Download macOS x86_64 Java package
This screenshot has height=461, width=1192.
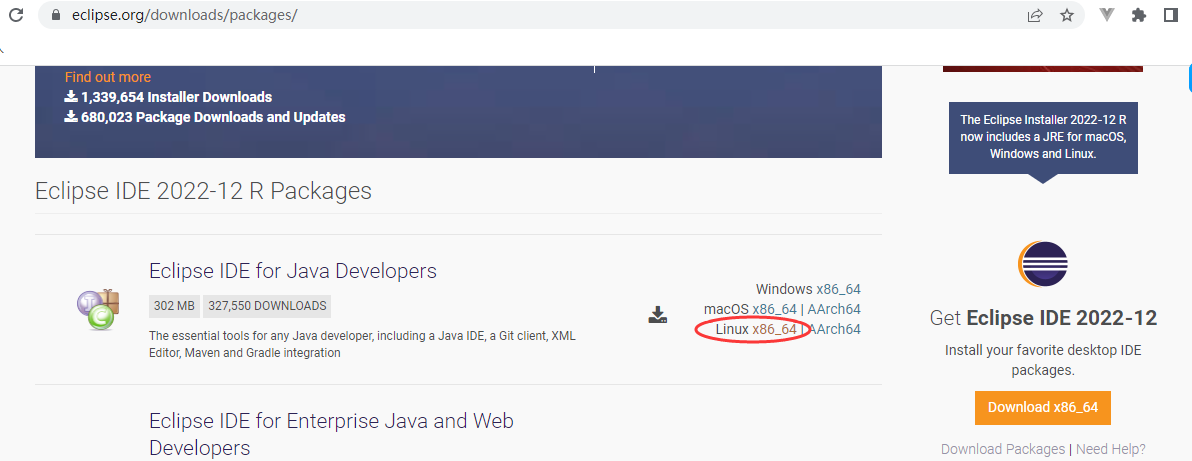(775, 309)
